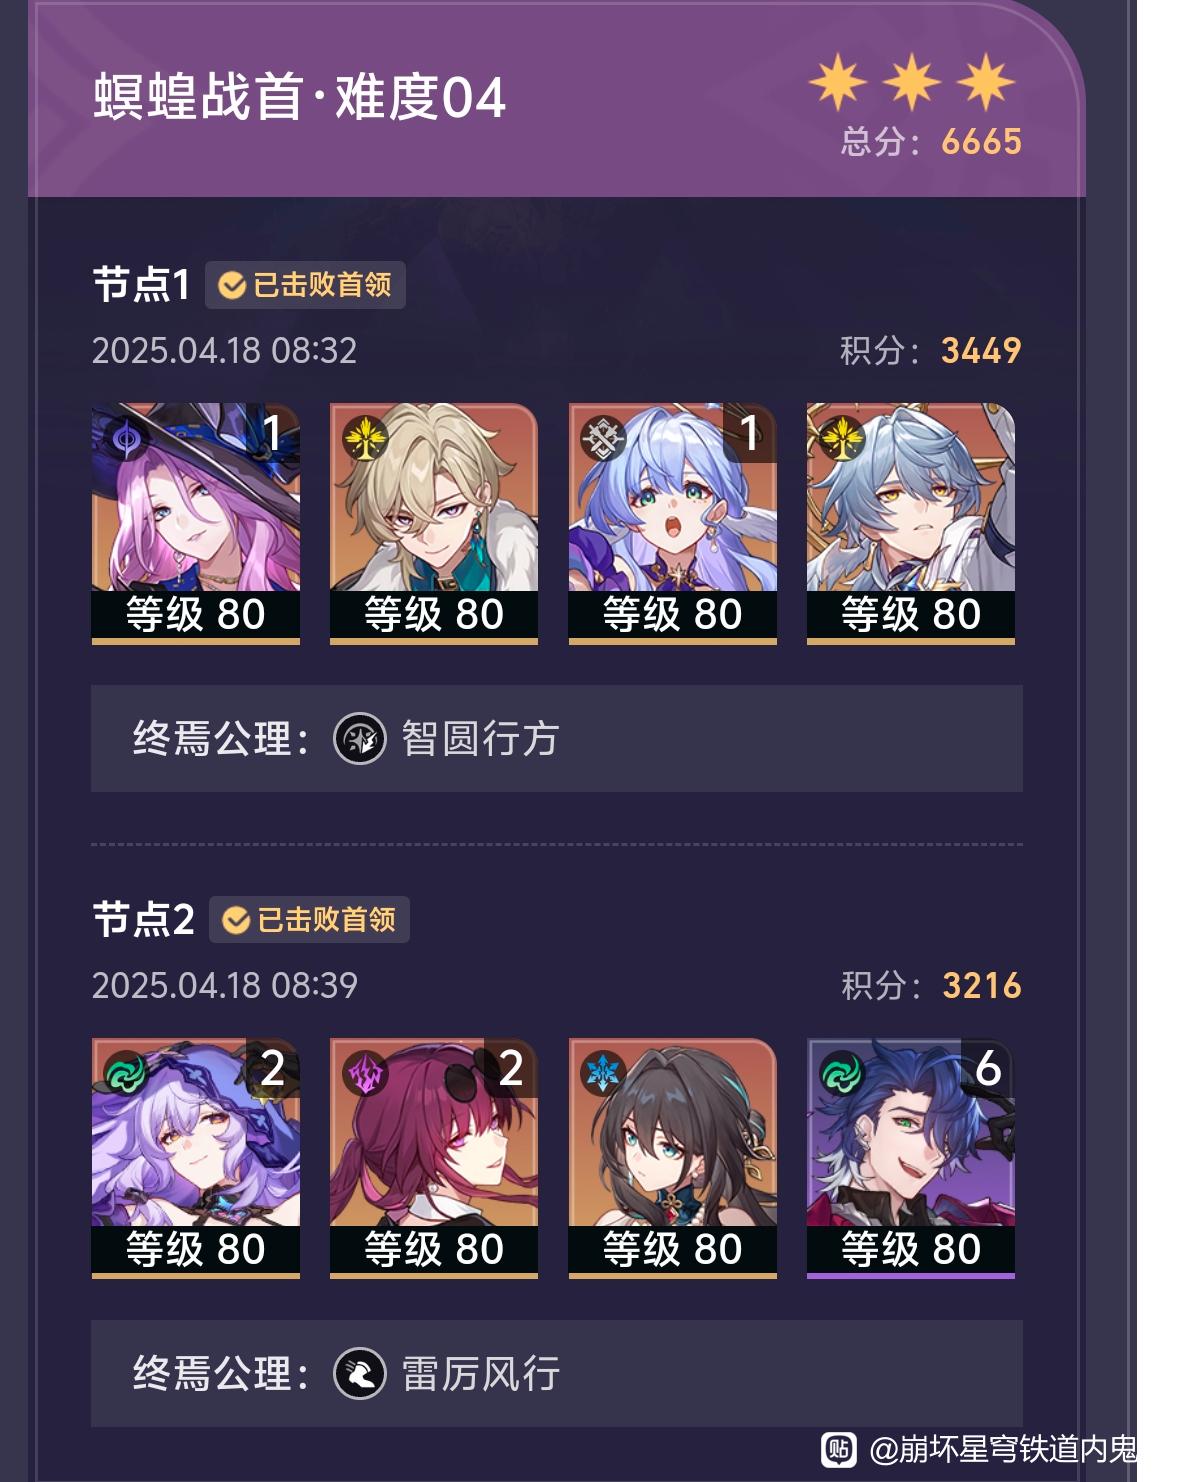Tap the 智圆行方 axiom icon
Image resolution: width=1187 pixels, height=1482 pixels.
[360, 739]
